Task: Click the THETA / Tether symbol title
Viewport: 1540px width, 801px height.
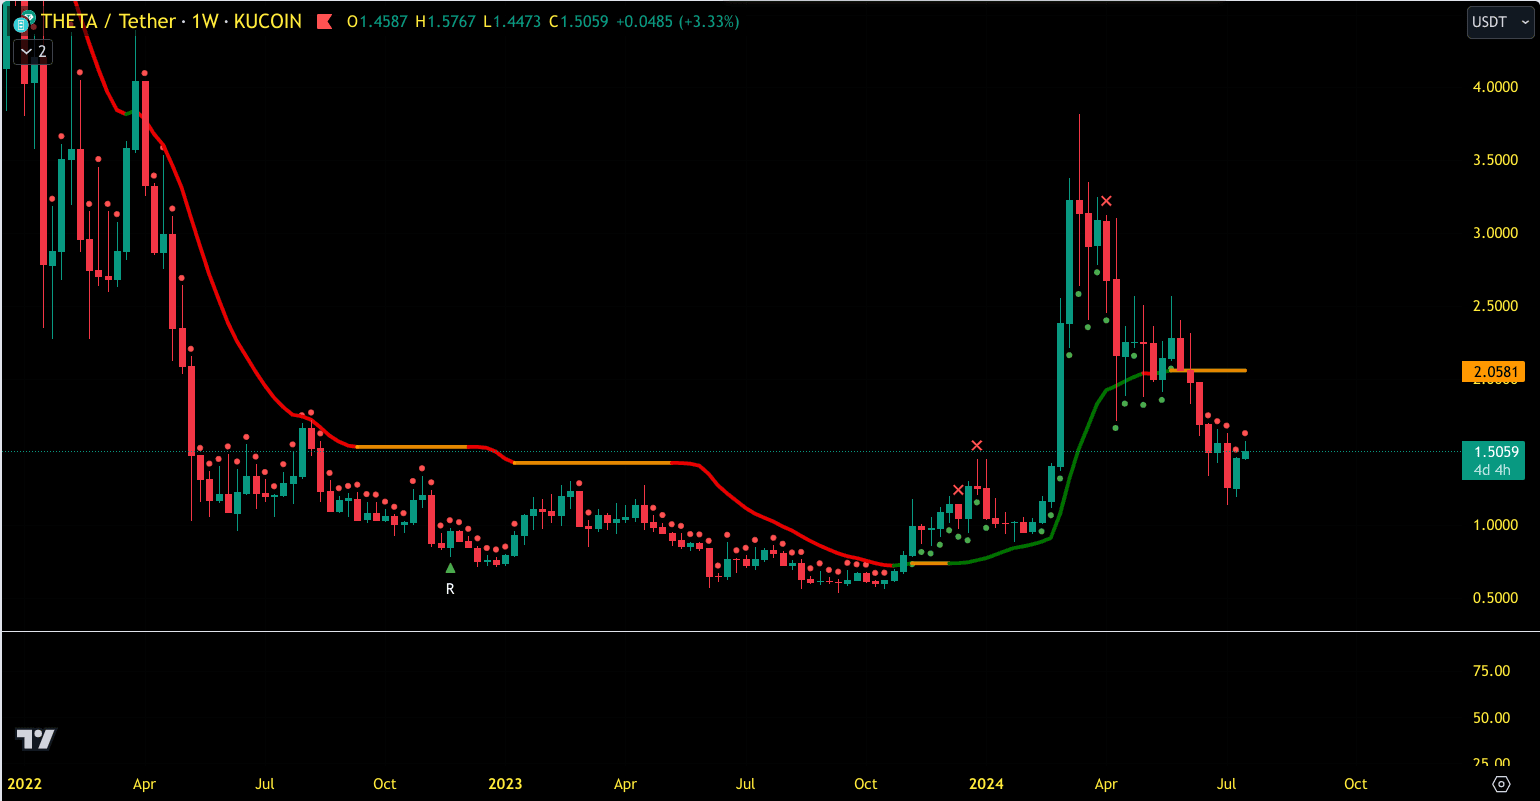Action: 106,21
